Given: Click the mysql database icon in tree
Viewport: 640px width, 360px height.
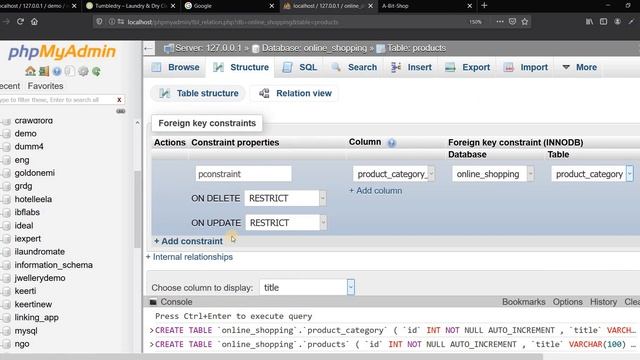Looking at the screenshot, I should (x=6, y=331).
